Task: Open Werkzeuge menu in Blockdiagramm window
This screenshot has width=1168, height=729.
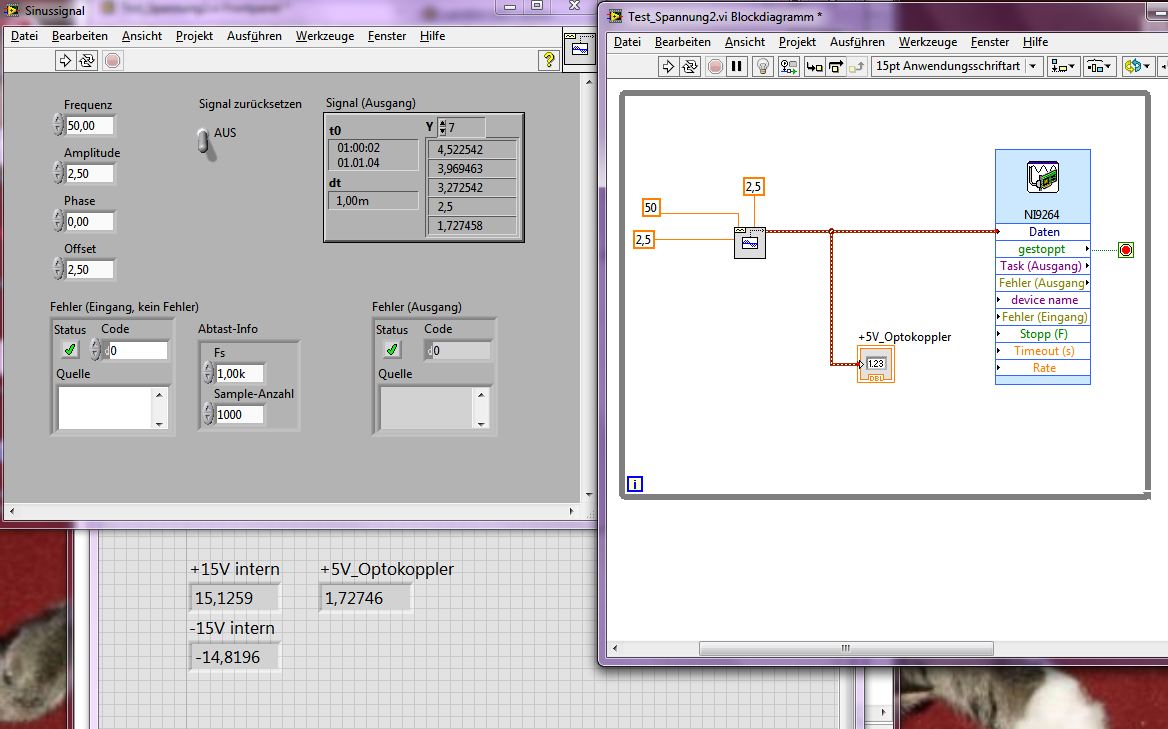Action: (x=927, y=42)
